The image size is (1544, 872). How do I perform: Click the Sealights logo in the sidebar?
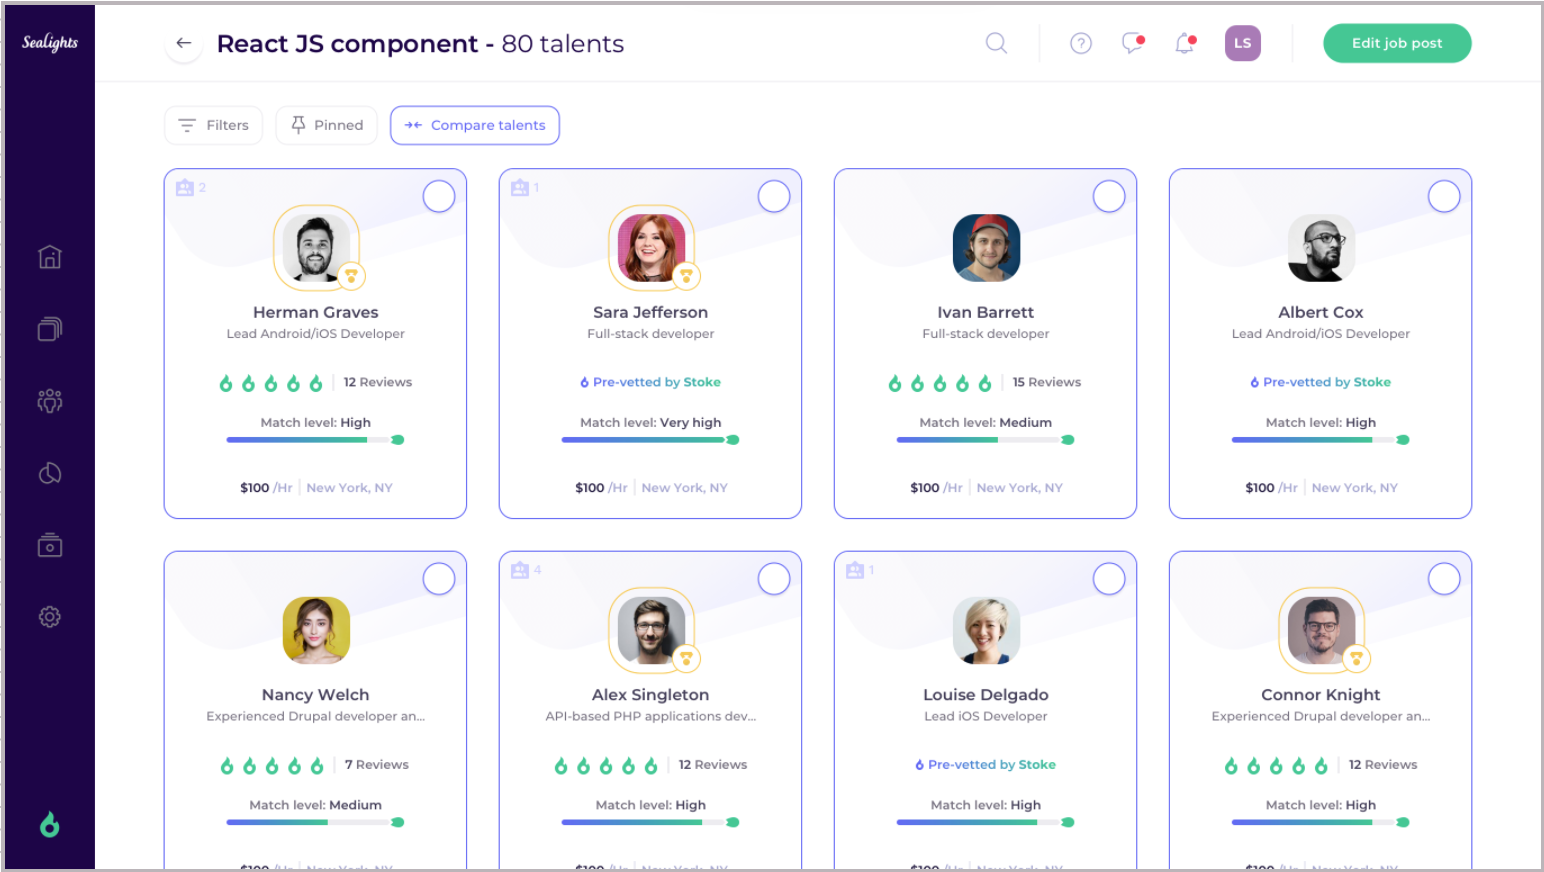click(x=50, y=42)
